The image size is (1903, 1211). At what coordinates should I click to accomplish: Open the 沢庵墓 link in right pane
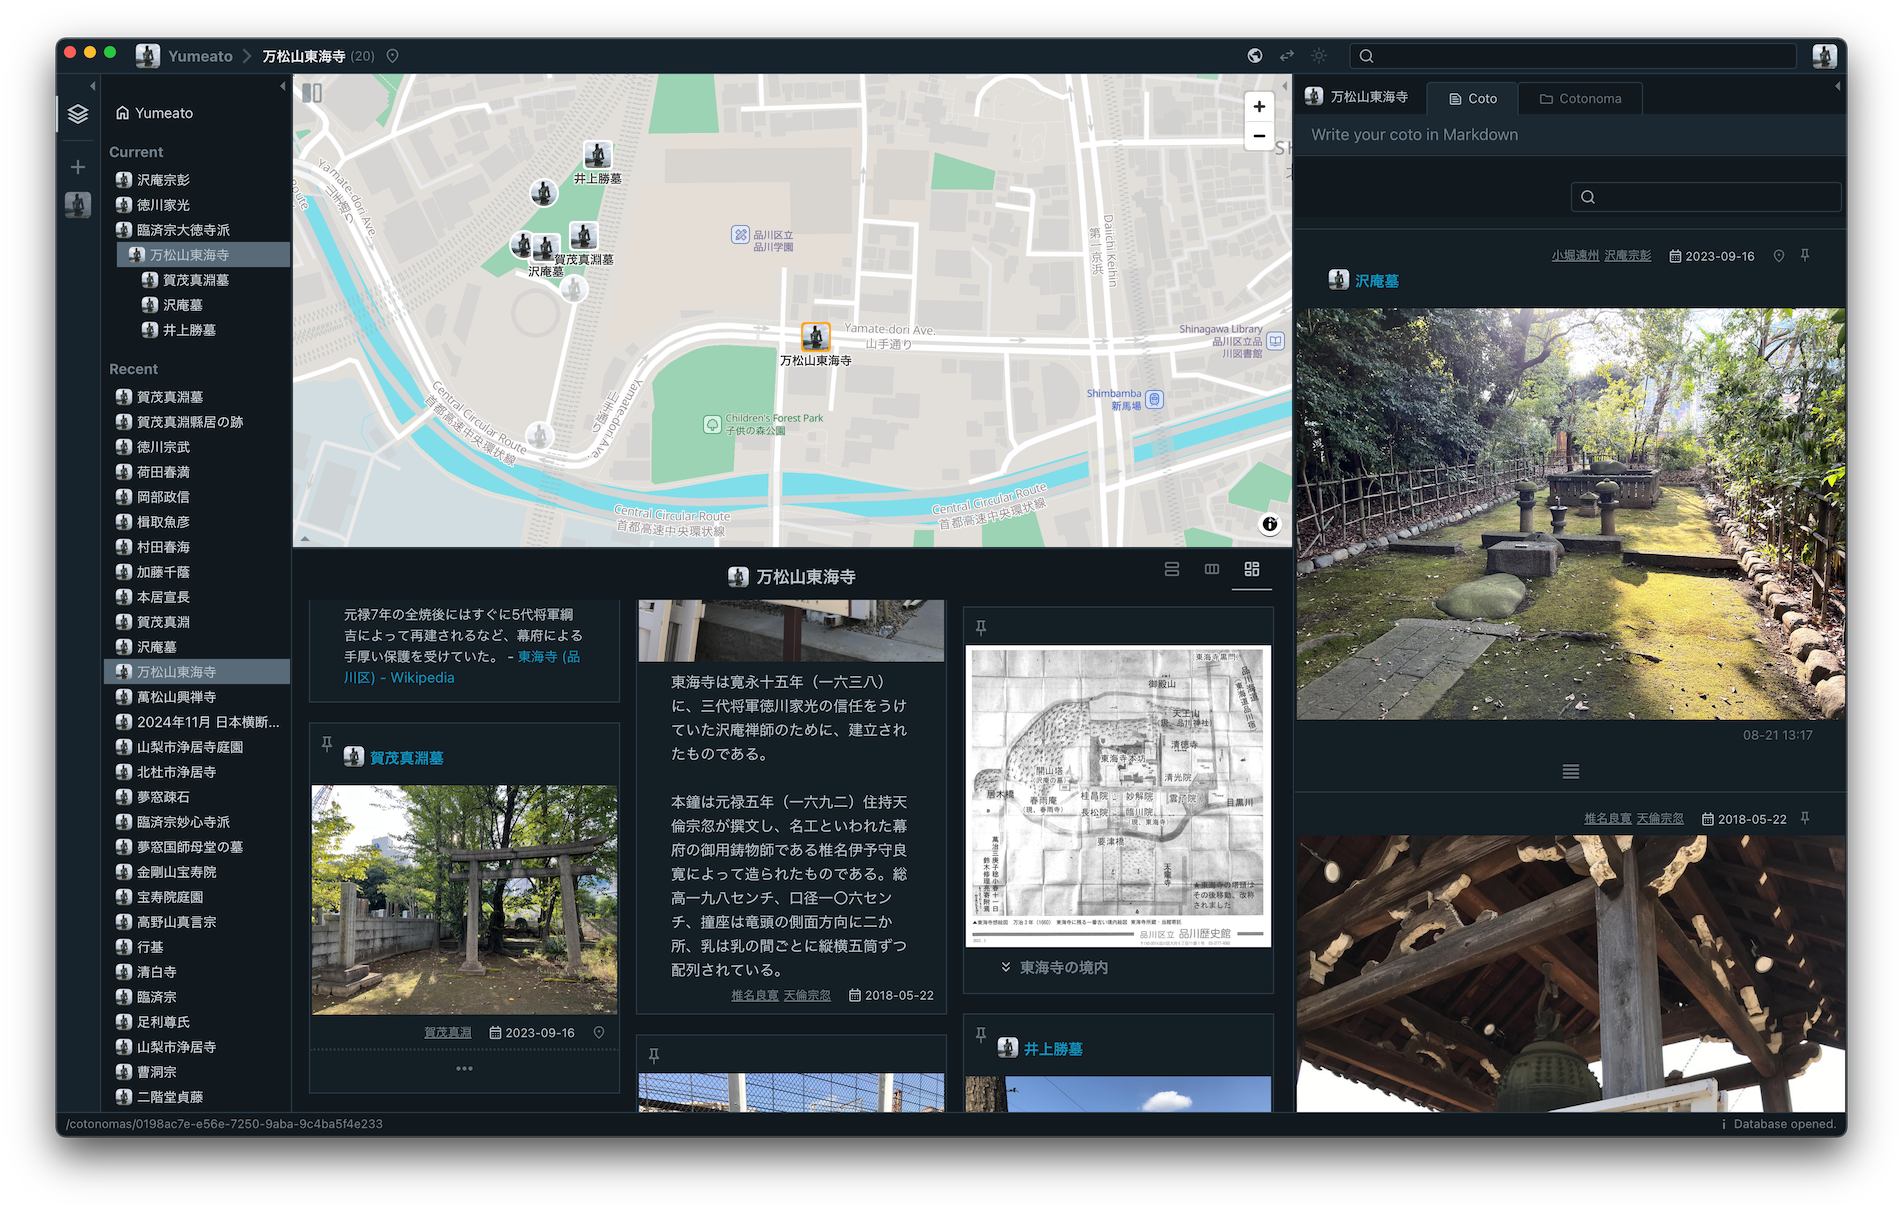[1376, 281]
